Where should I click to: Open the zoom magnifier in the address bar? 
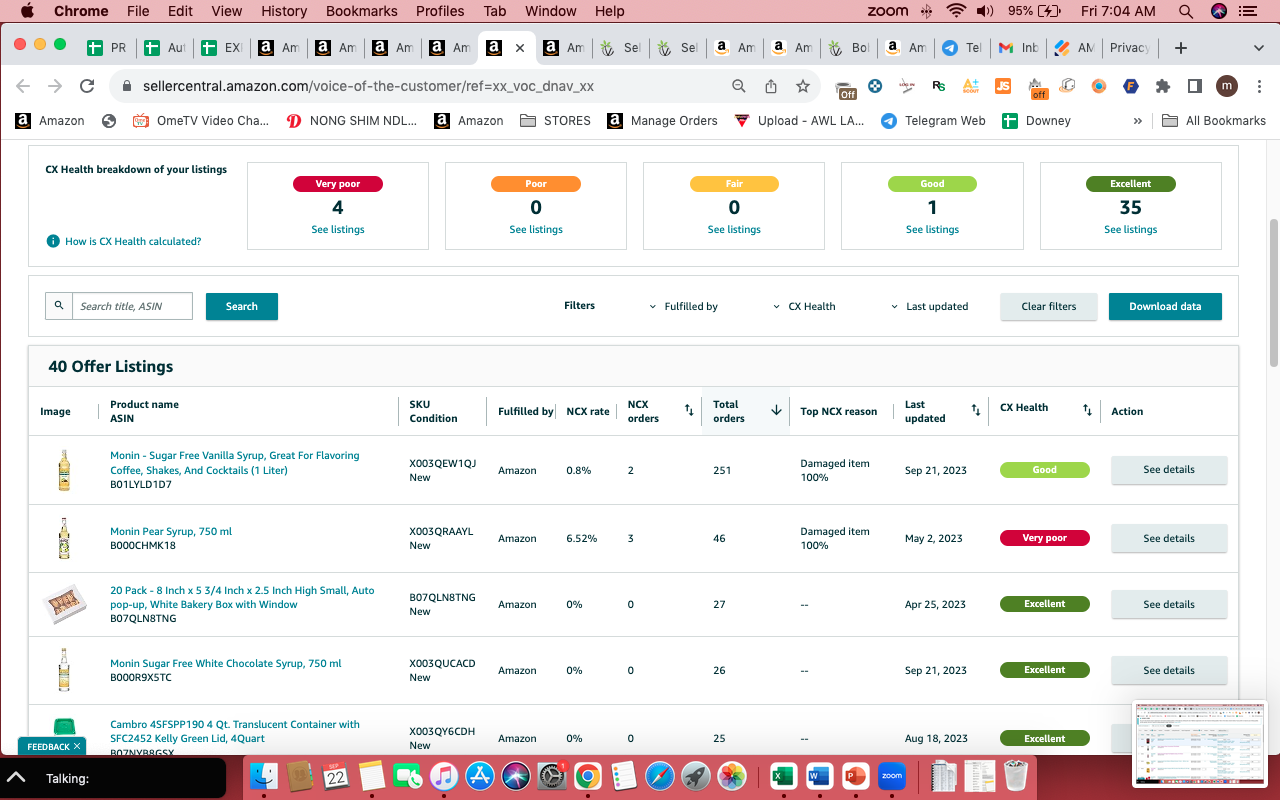(x=739, y=86)
